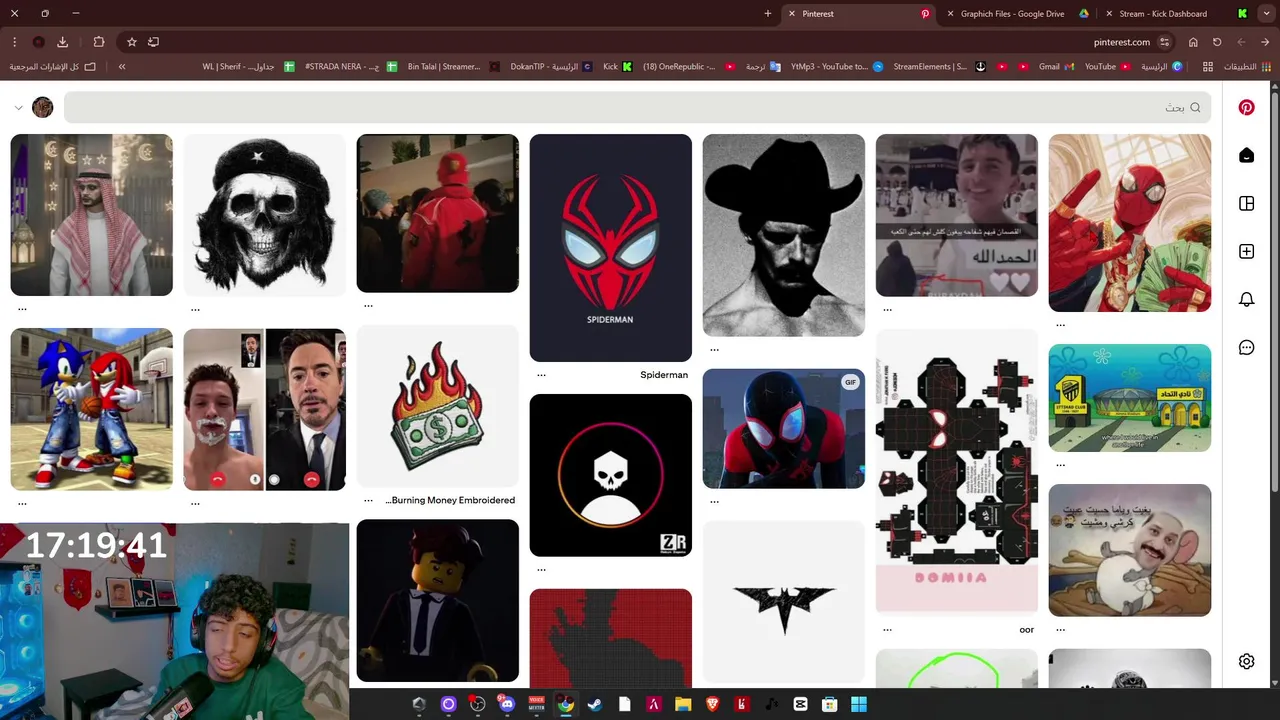This screenshot has width=1280, height=720.
Task: Open CapCut from the taskbar
Action: [800, 704]
